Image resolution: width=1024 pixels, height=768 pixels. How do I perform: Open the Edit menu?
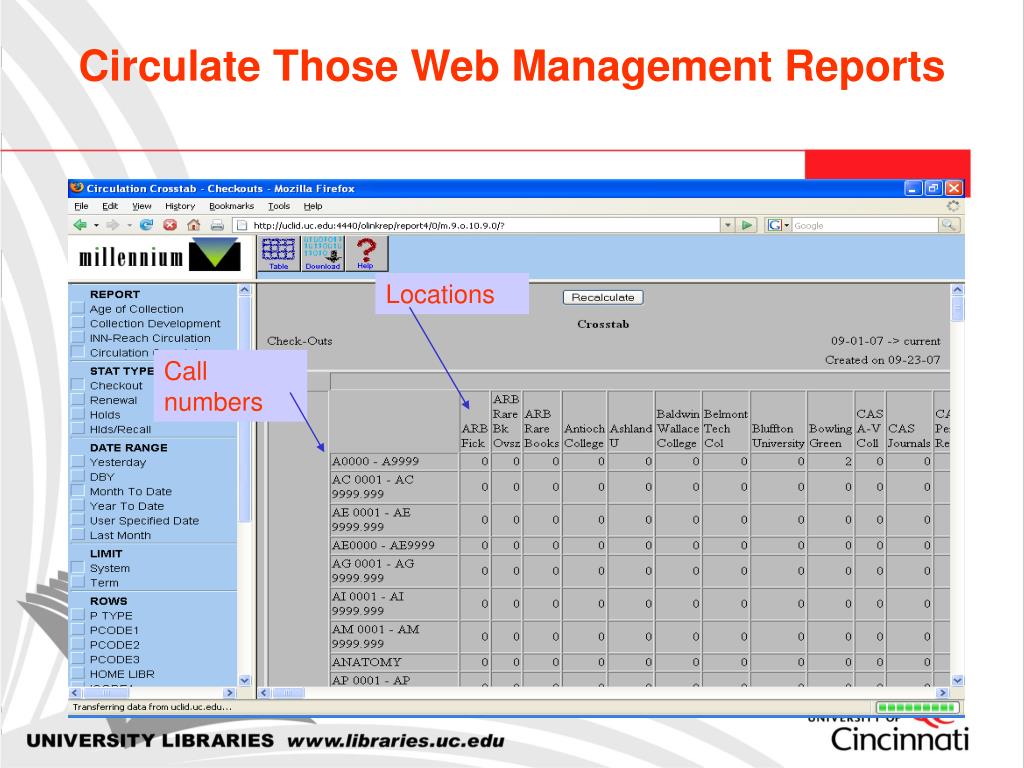pos(110,206)
